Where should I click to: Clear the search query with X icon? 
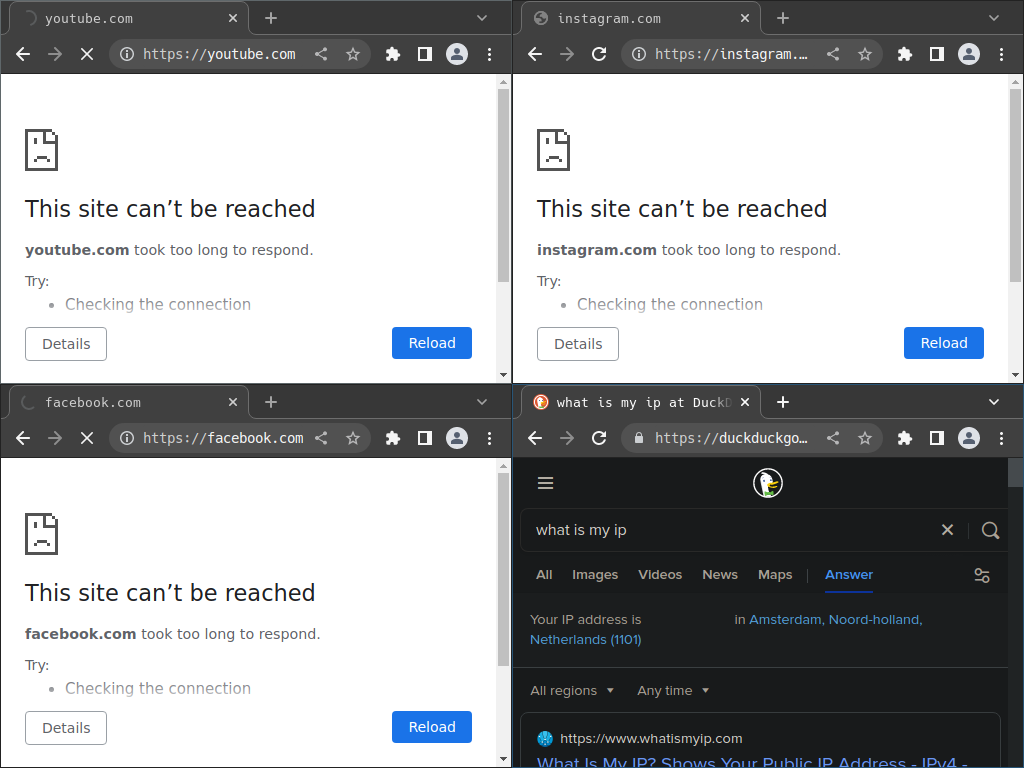point(947,530)
